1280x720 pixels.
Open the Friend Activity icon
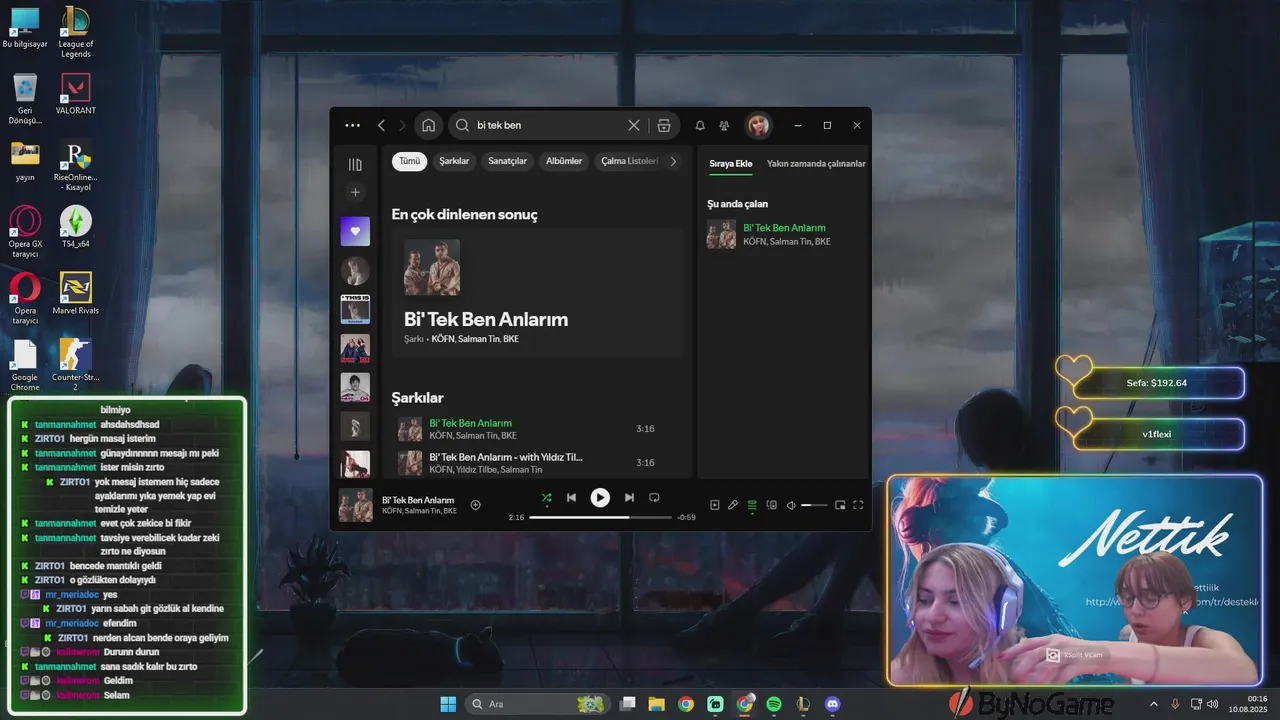[x=724, y=126]
